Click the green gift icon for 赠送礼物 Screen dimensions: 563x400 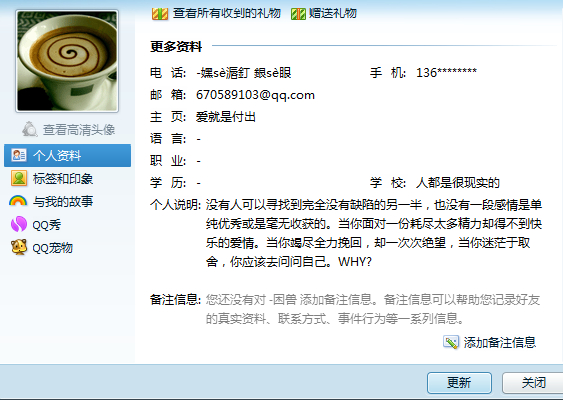pyautogui.click(x=298, y=14)
